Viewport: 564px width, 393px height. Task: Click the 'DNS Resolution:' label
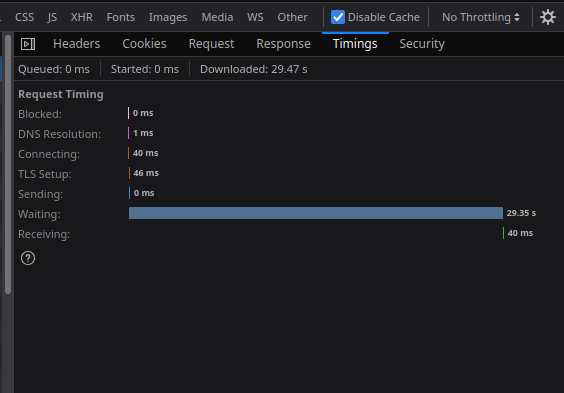coord(60,134)
